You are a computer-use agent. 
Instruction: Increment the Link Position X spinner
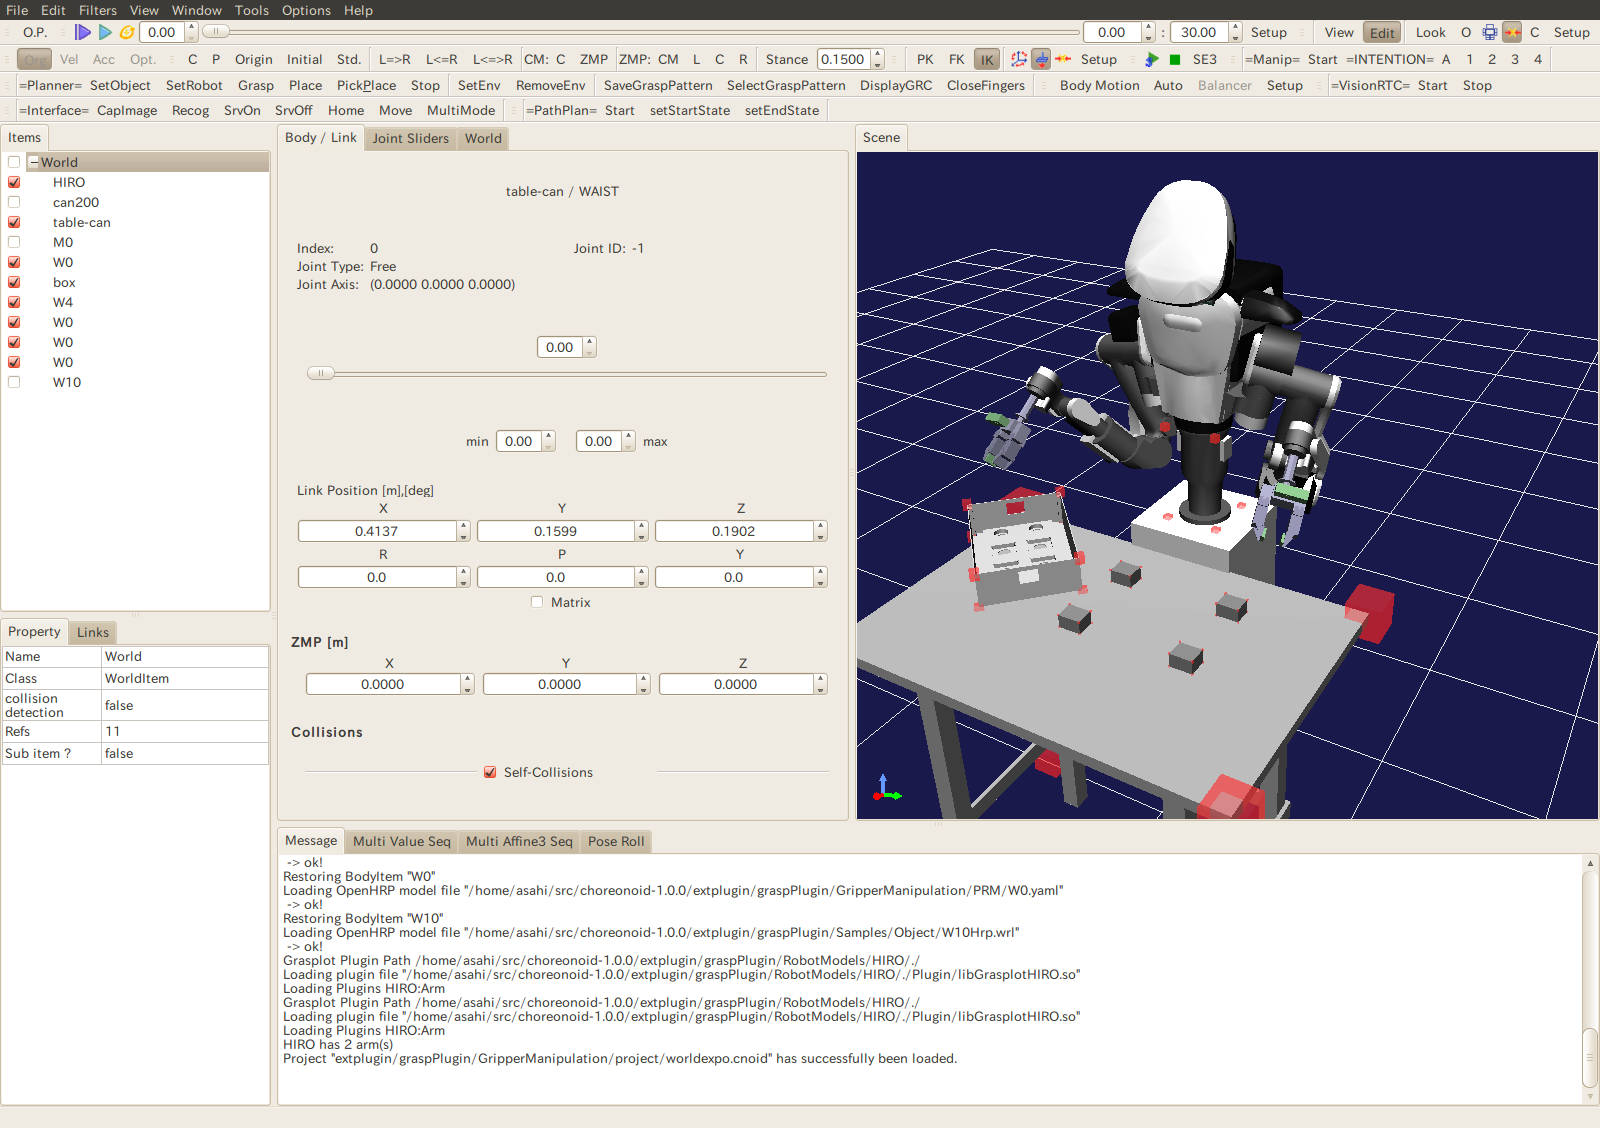tap(463, 526)
